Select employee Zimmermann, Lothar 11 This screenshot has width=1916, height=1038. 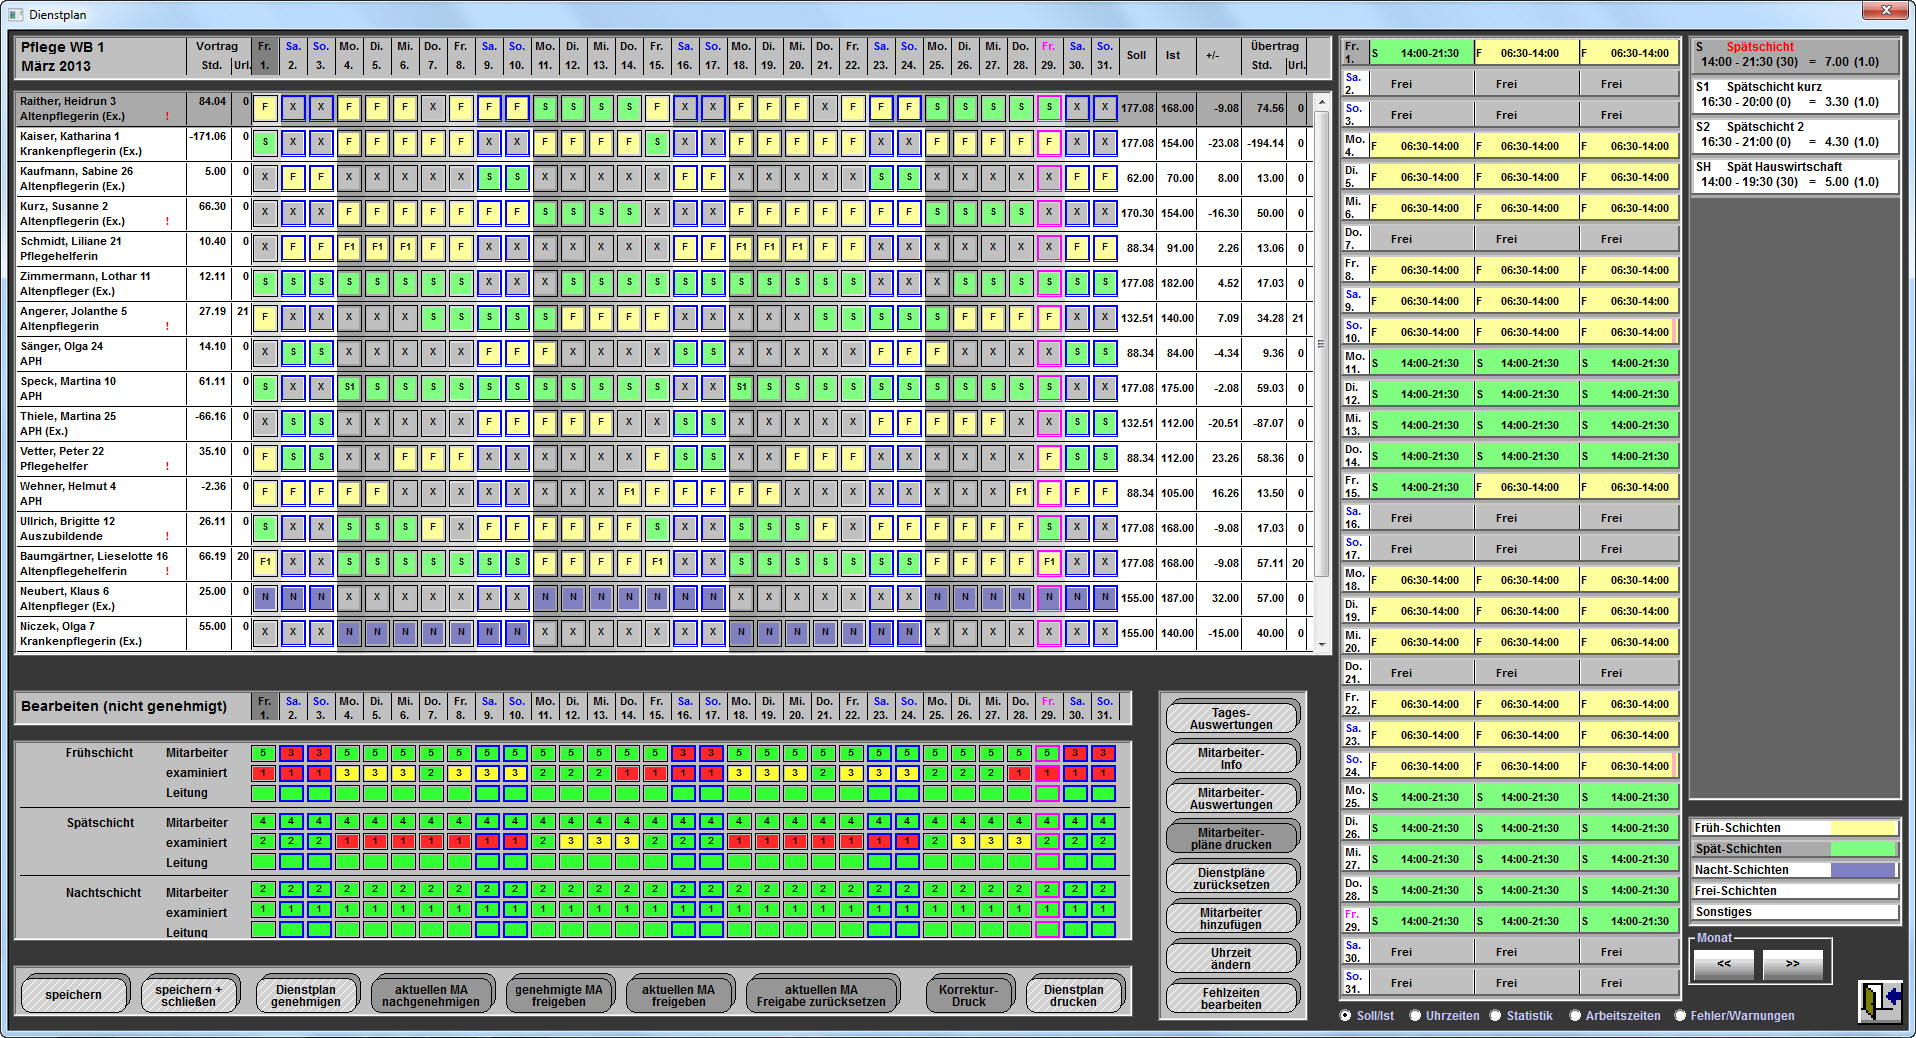(x=100, y=284)
